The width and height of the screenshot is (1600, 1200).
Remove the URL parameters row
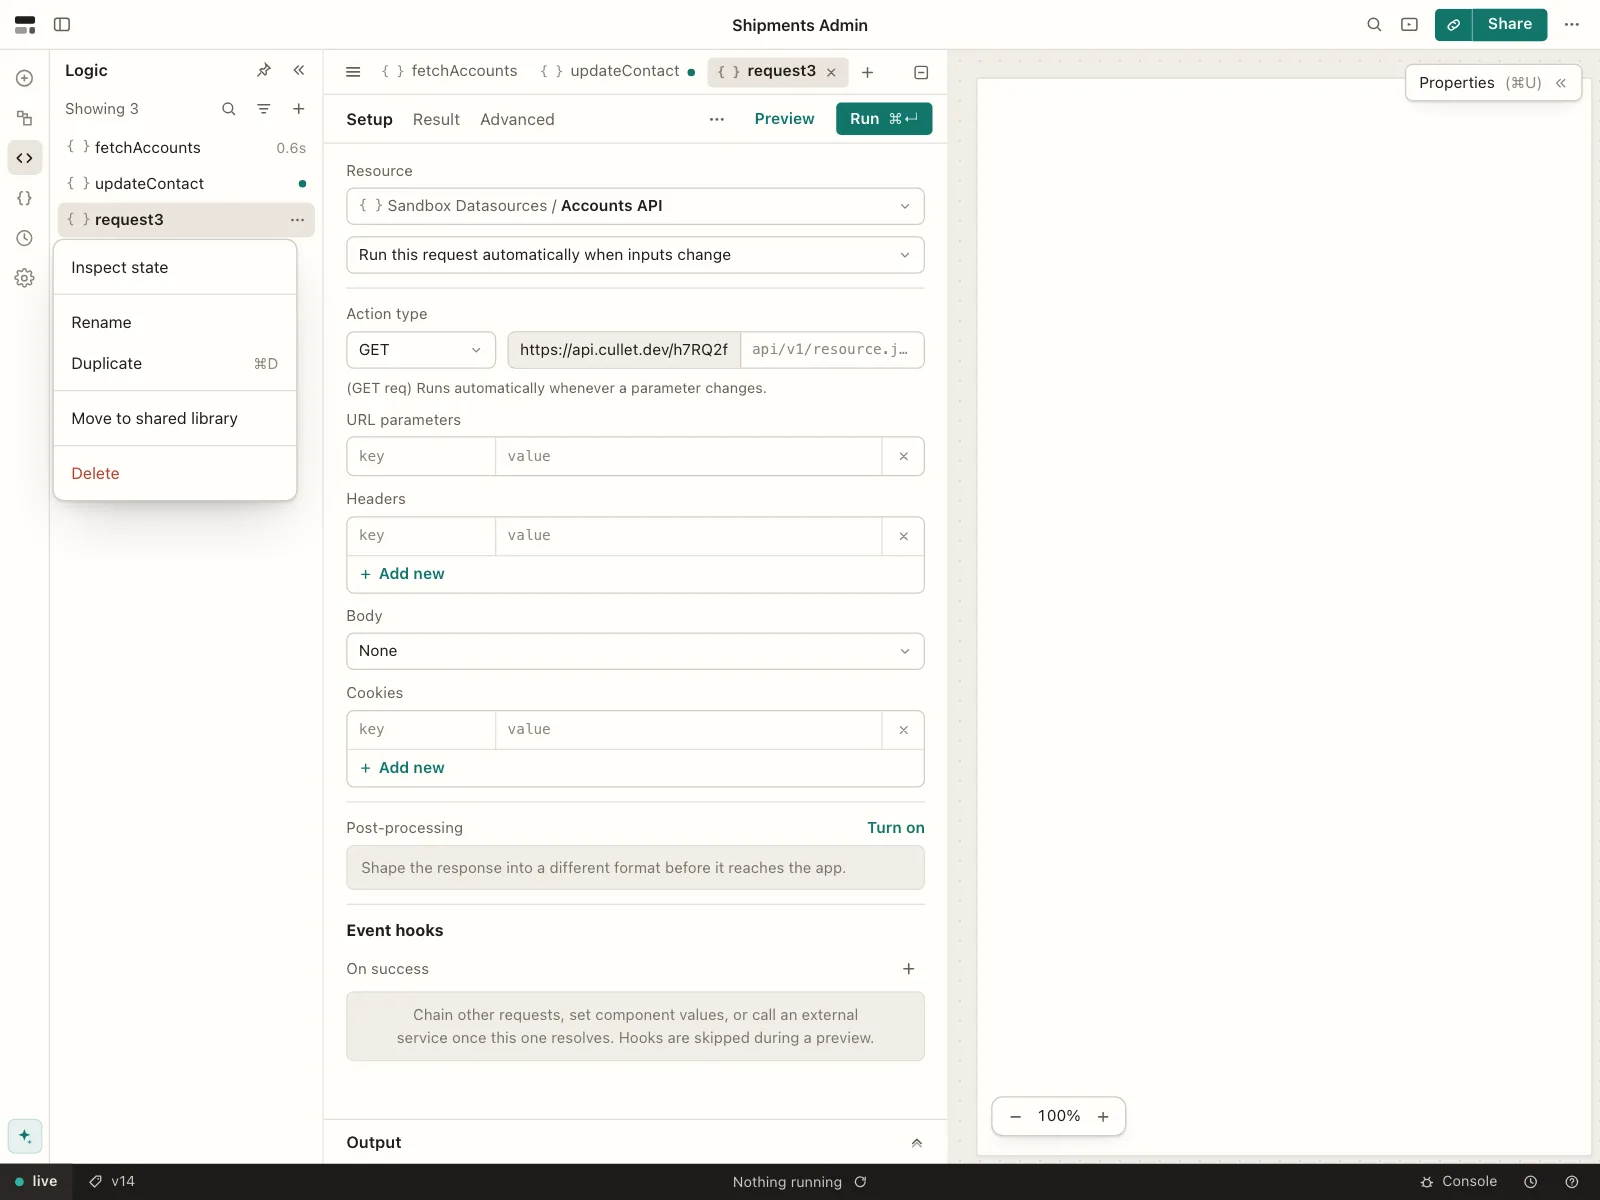pyautogui.click(x=904, y=456)
